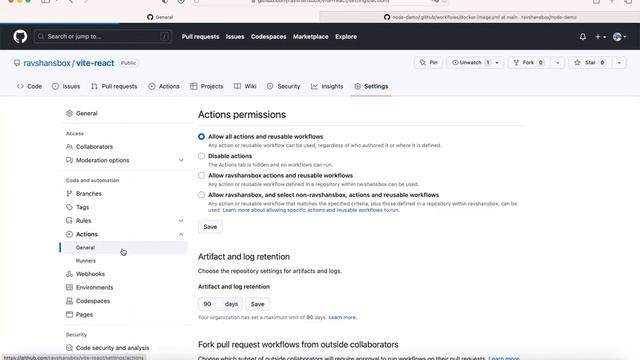Fork the repository
The height and width of the screenshot is (360, 640).
[528, 62]
